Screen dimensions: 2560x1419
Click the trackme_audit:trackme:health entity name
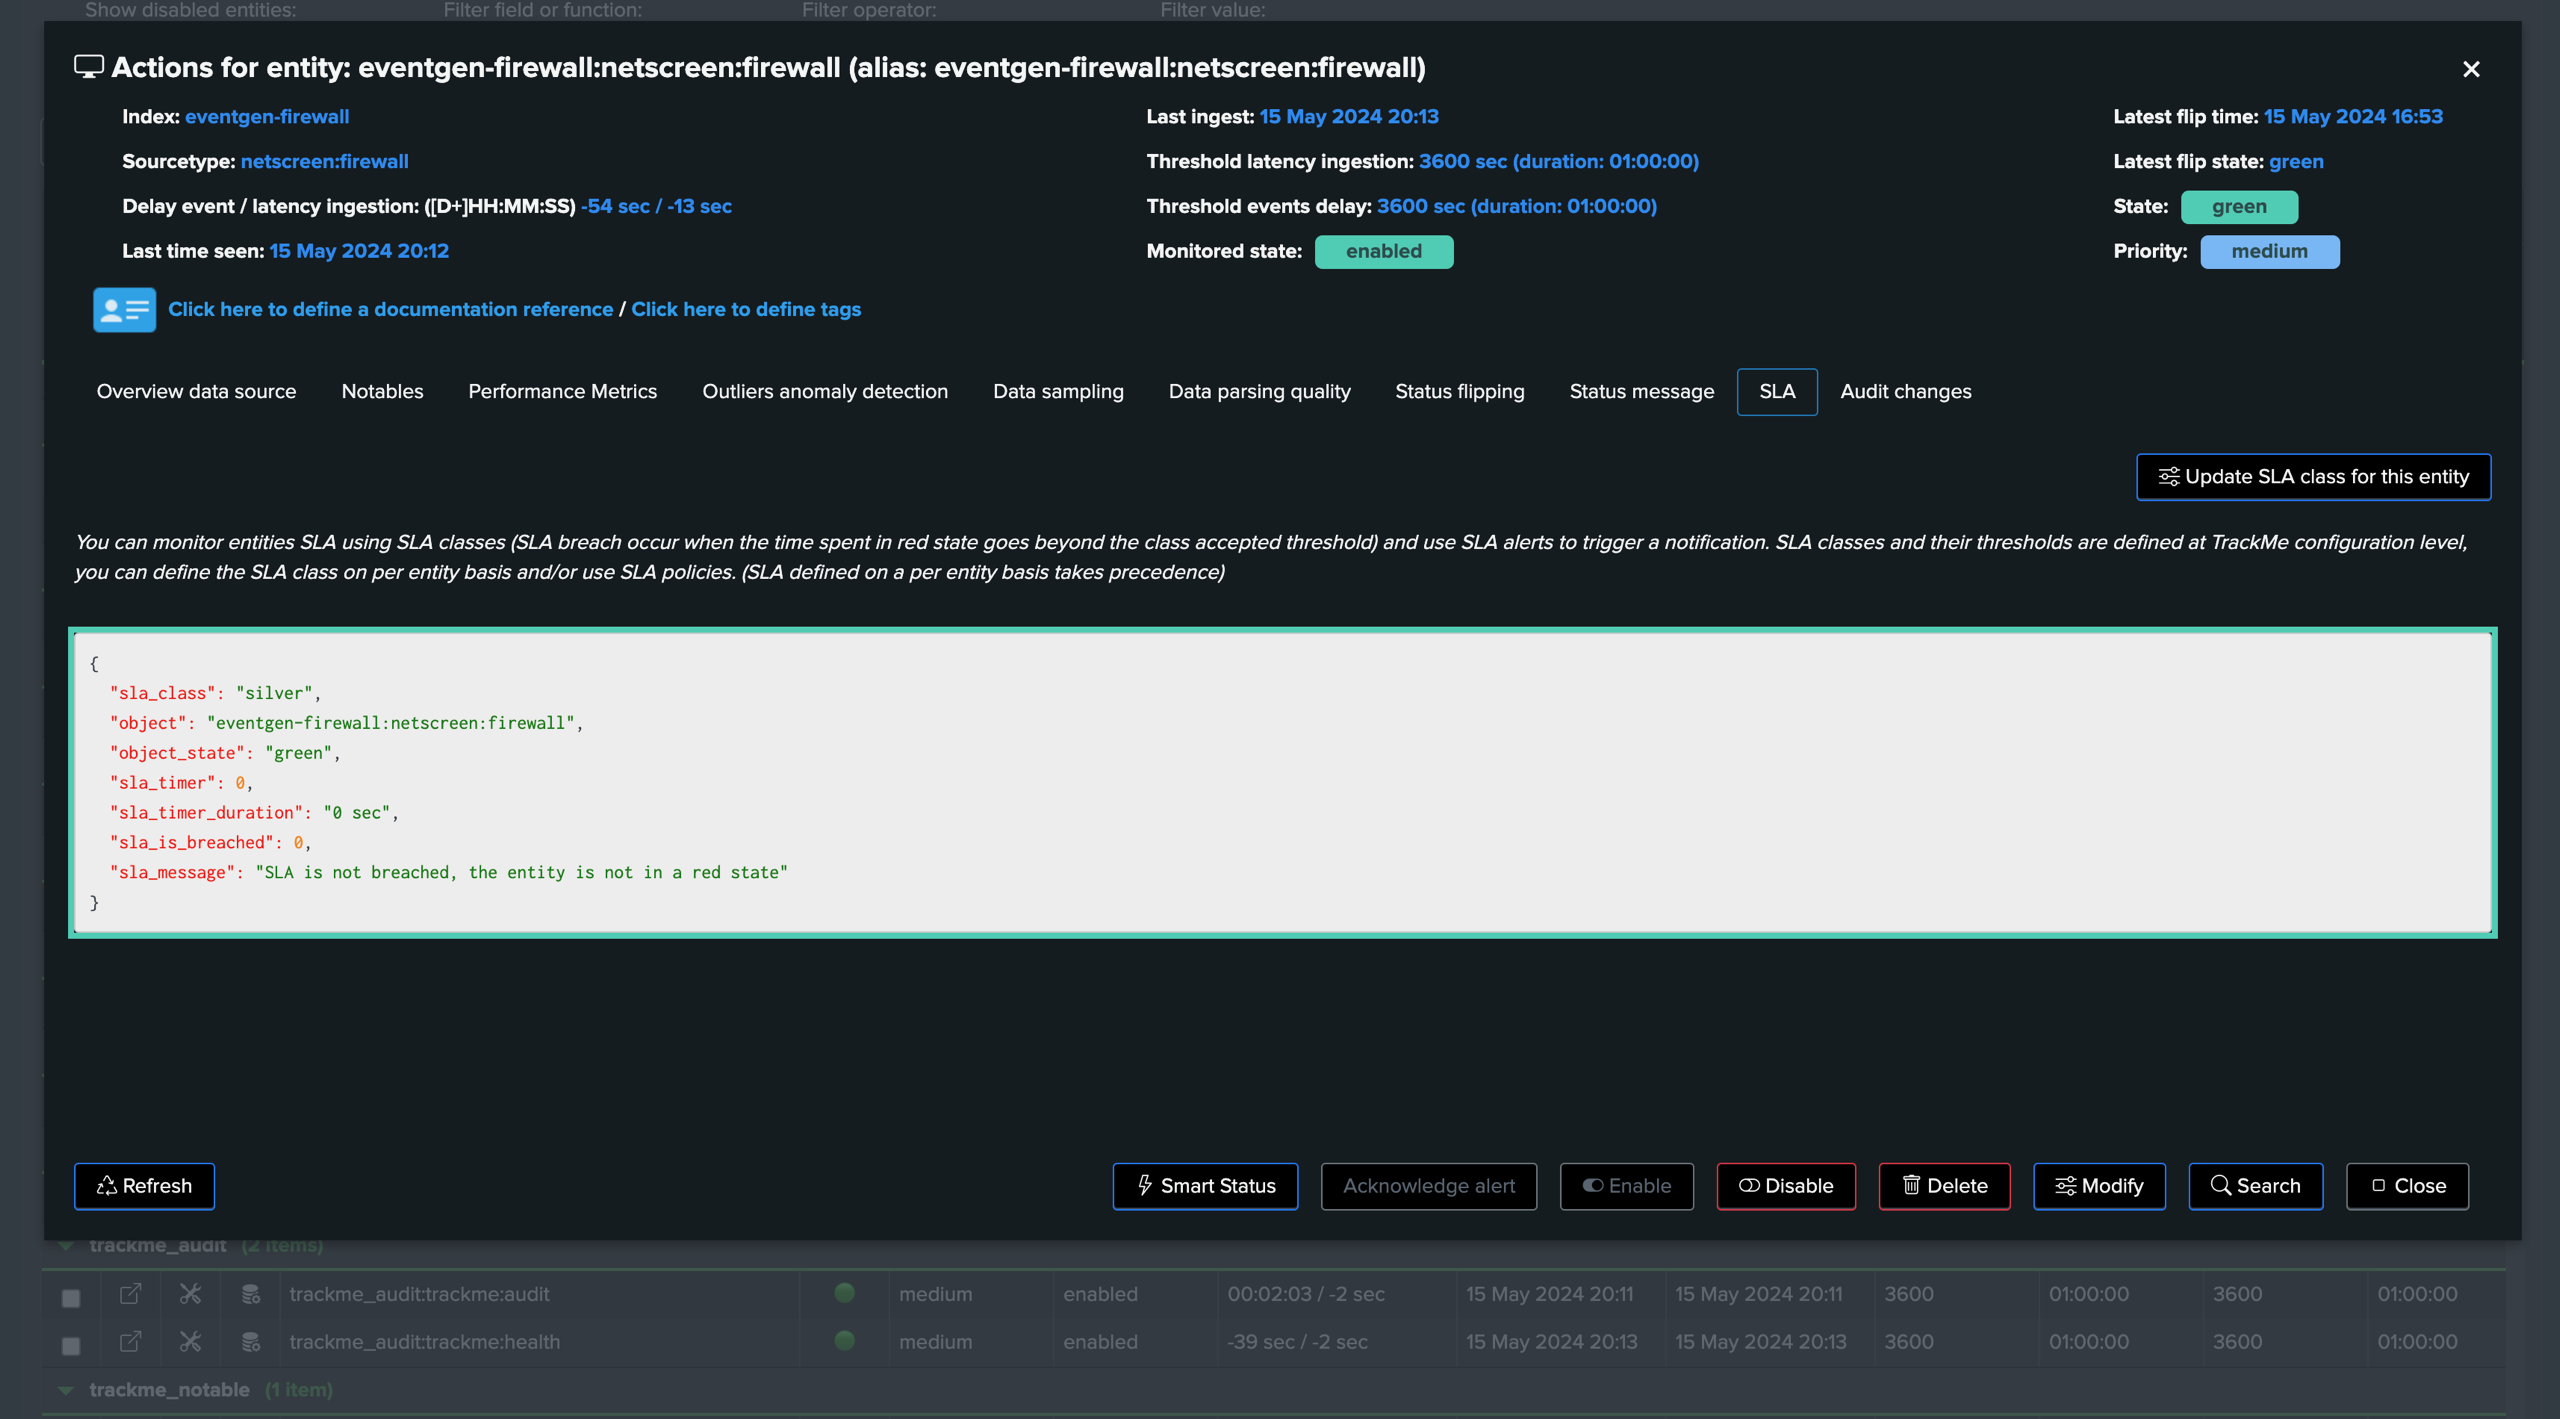[424, 1342]
